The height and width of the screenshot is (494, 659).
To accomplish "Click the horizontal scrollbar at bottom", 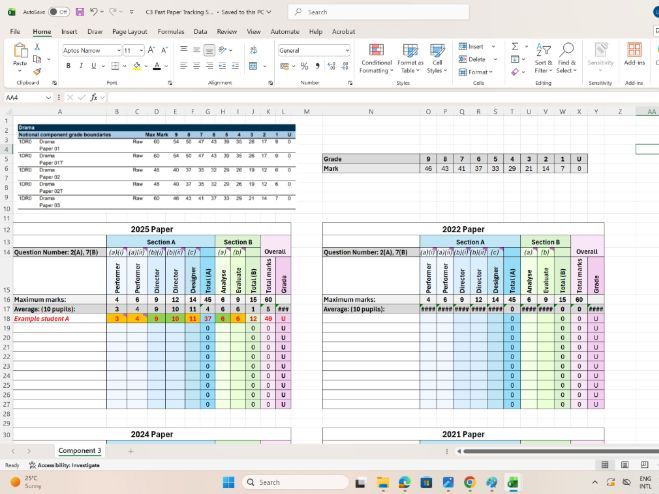I will point(561,451).
